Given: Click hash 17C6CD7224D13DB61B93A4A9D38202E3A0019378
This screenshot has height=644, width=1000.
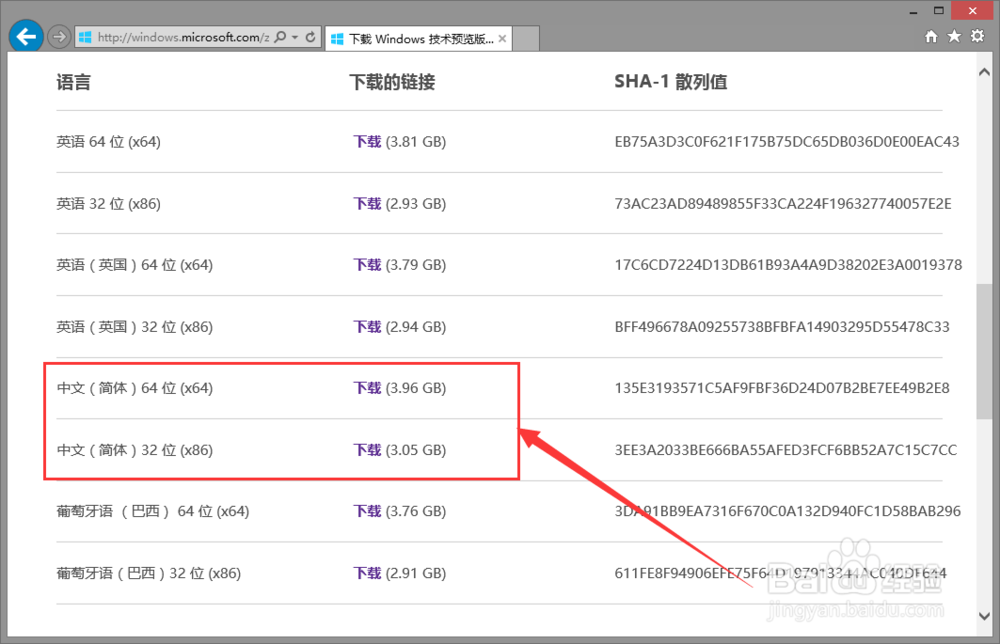Looking at the screenshot, I should point(788,265).
